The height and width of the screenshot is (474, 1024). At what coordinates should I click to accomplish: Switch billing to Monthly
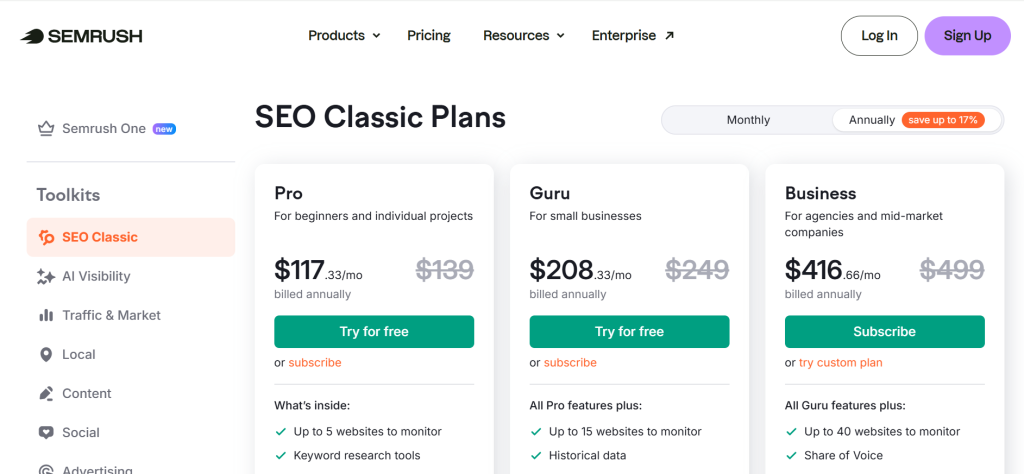pos(748,120)
